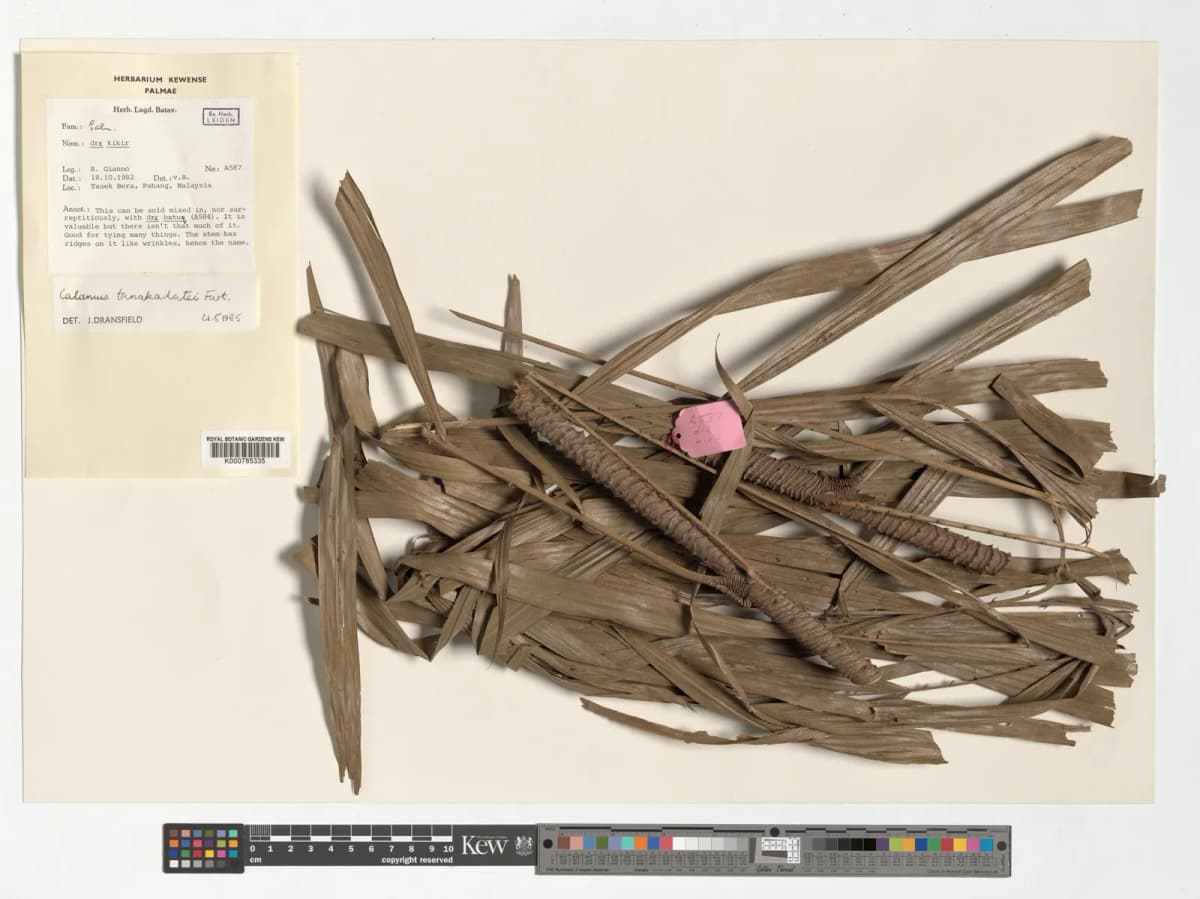Click the collection number 'A567'
This screenshot has width=1200, height=899.
233,169
